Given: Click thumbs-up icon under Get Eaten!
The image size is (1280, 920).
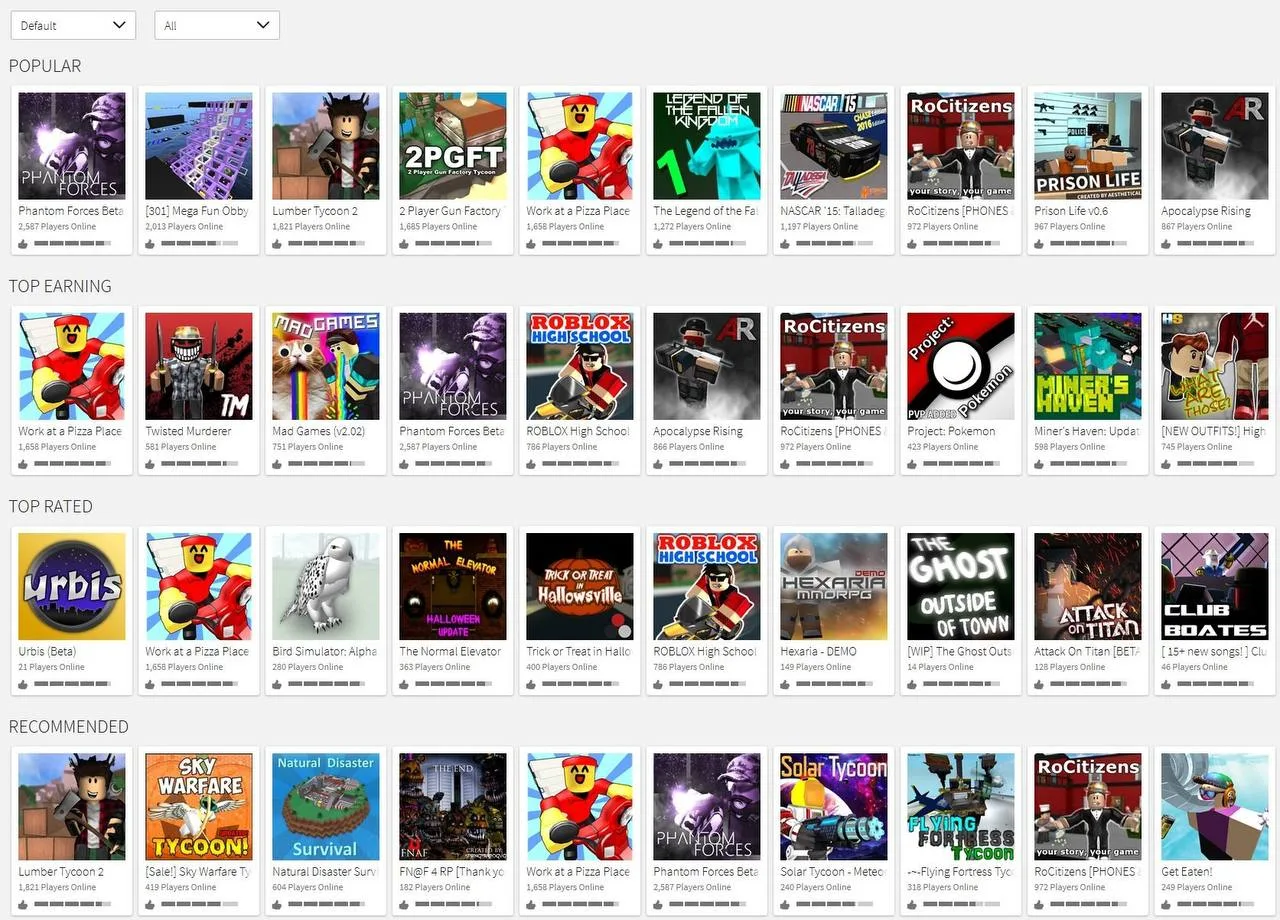Looking at the screenshot, I should click(x=1166, y=904).
